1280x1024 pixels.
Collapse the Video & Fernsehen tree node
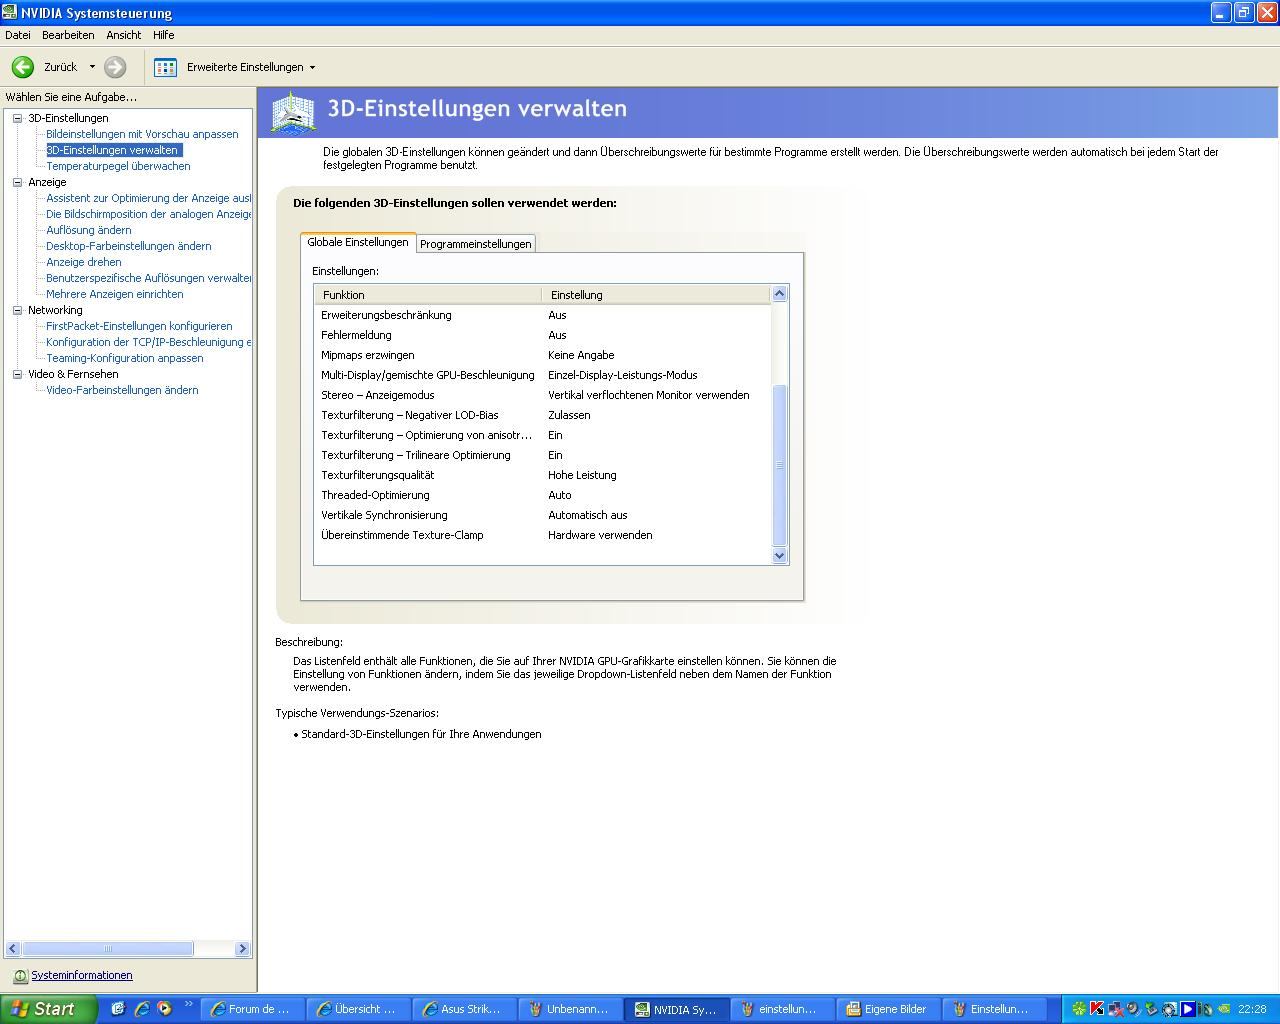tap(17, 374)
